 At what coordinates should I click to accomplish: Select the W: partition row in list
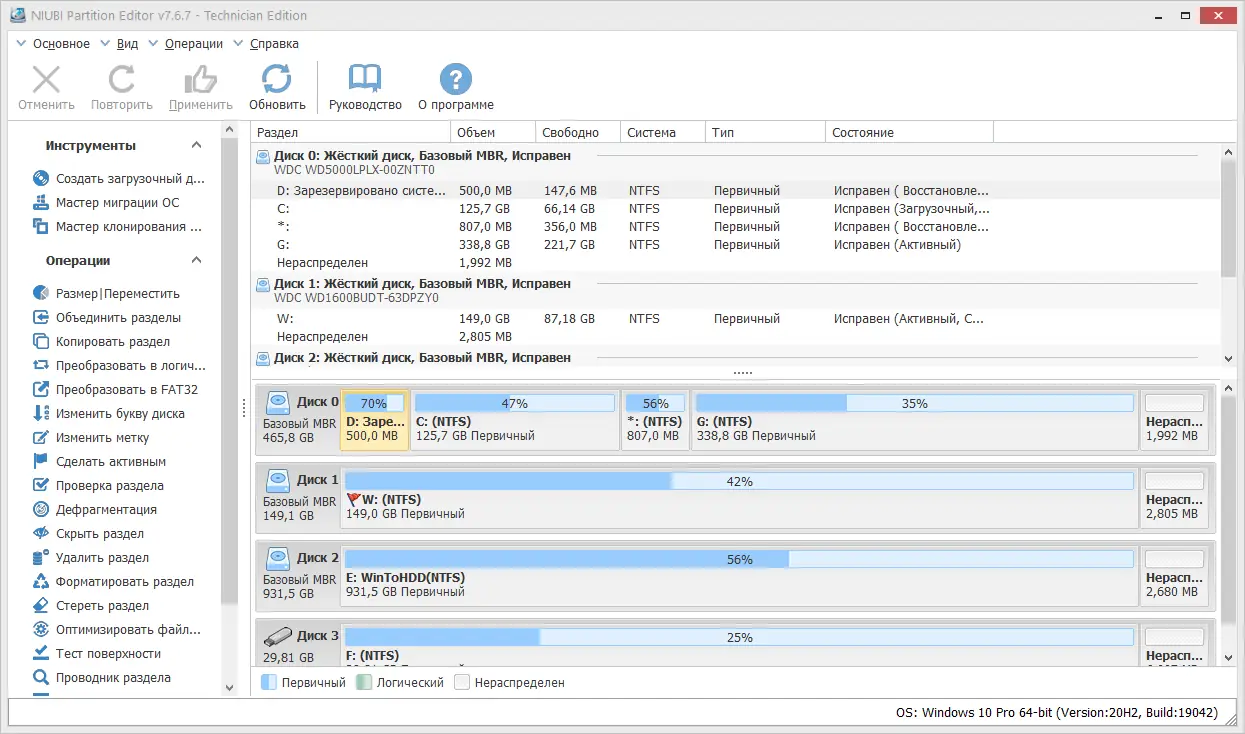tap(736, 319)
